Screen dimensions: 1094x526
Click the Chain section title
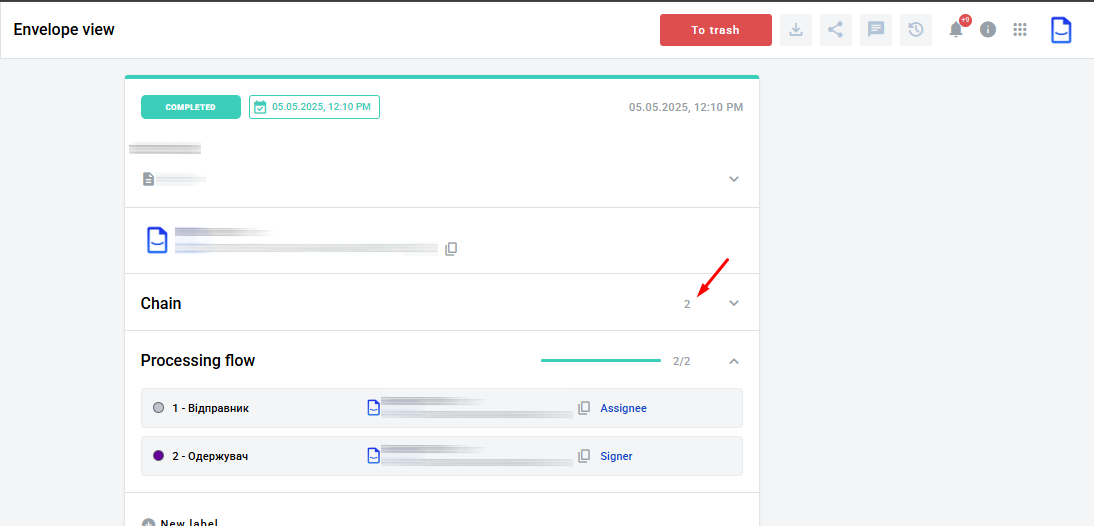point(161,303)
